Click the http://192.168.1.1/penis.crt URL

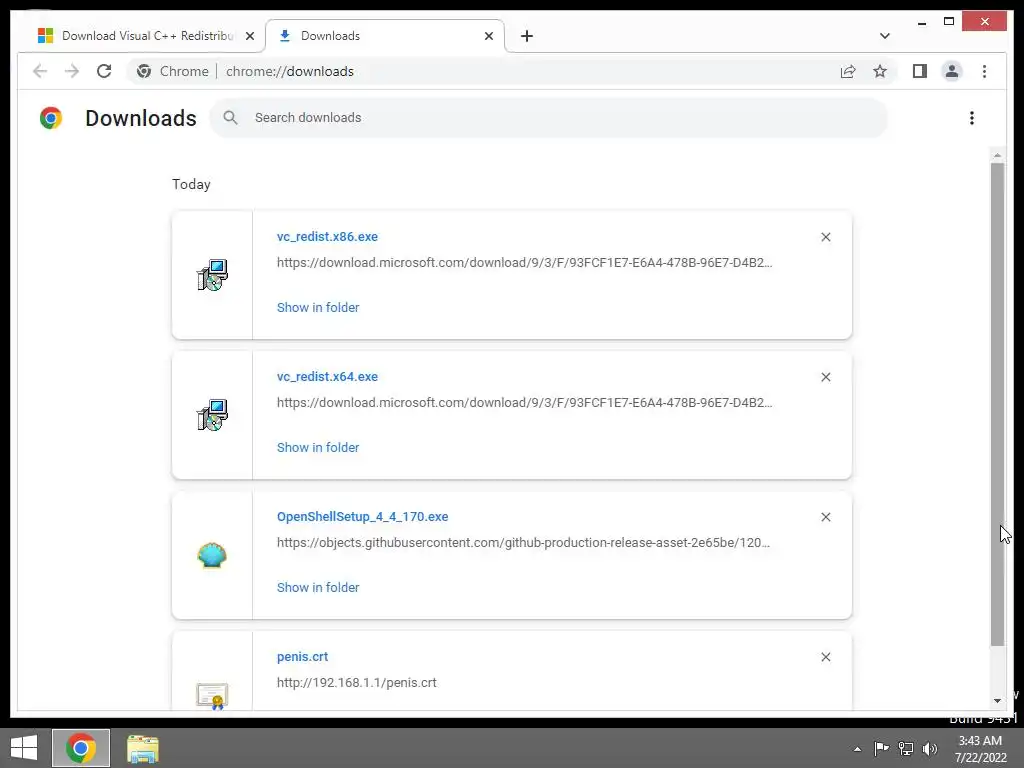(x=357, y=682)
